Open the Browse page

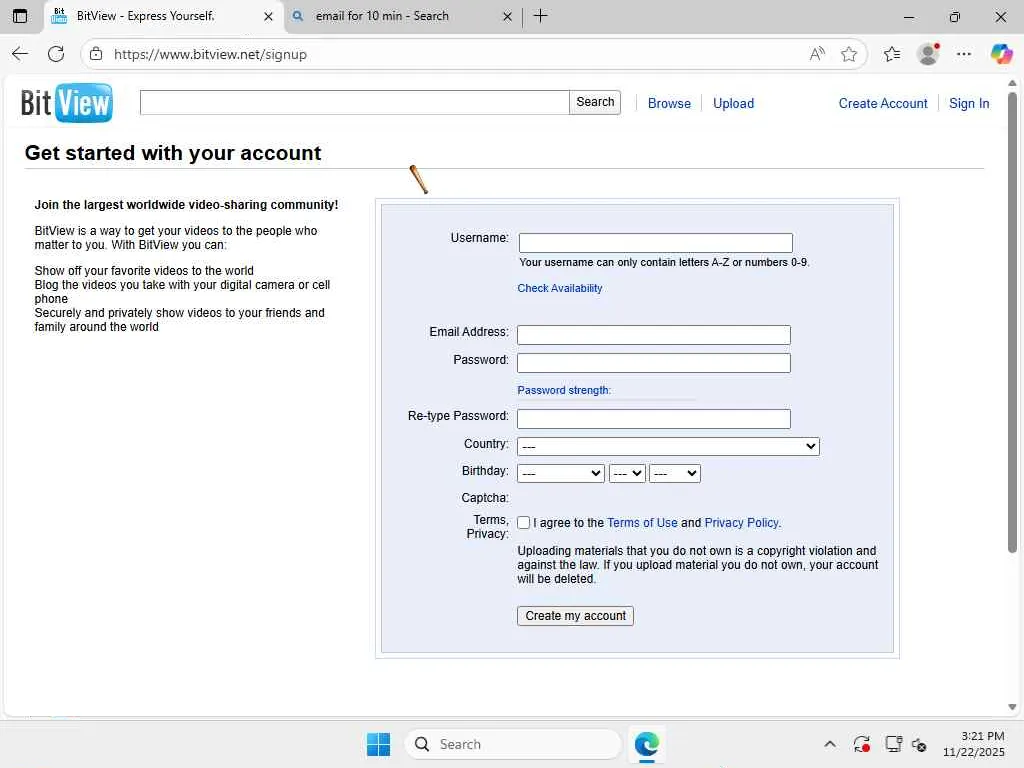tap(669, 103)
